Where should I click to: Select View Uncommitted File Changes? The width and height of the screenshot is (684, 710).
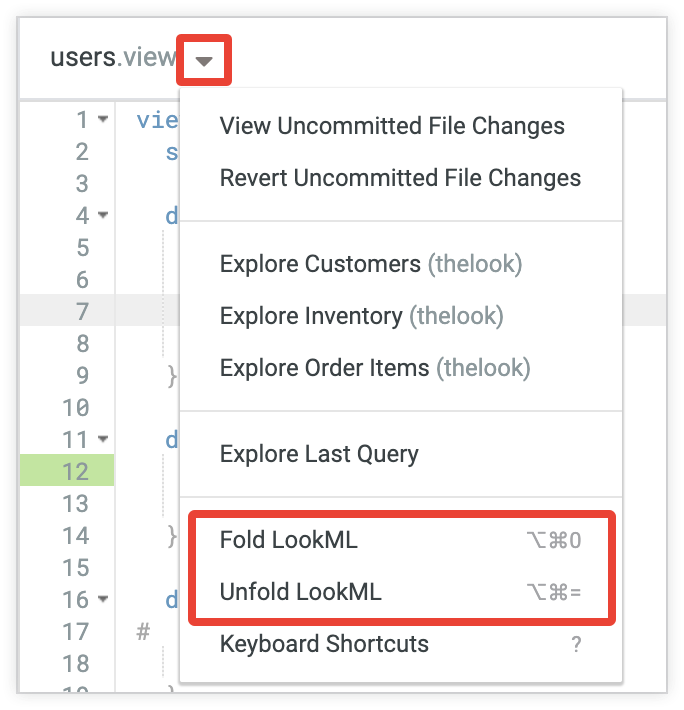point(392,127)
